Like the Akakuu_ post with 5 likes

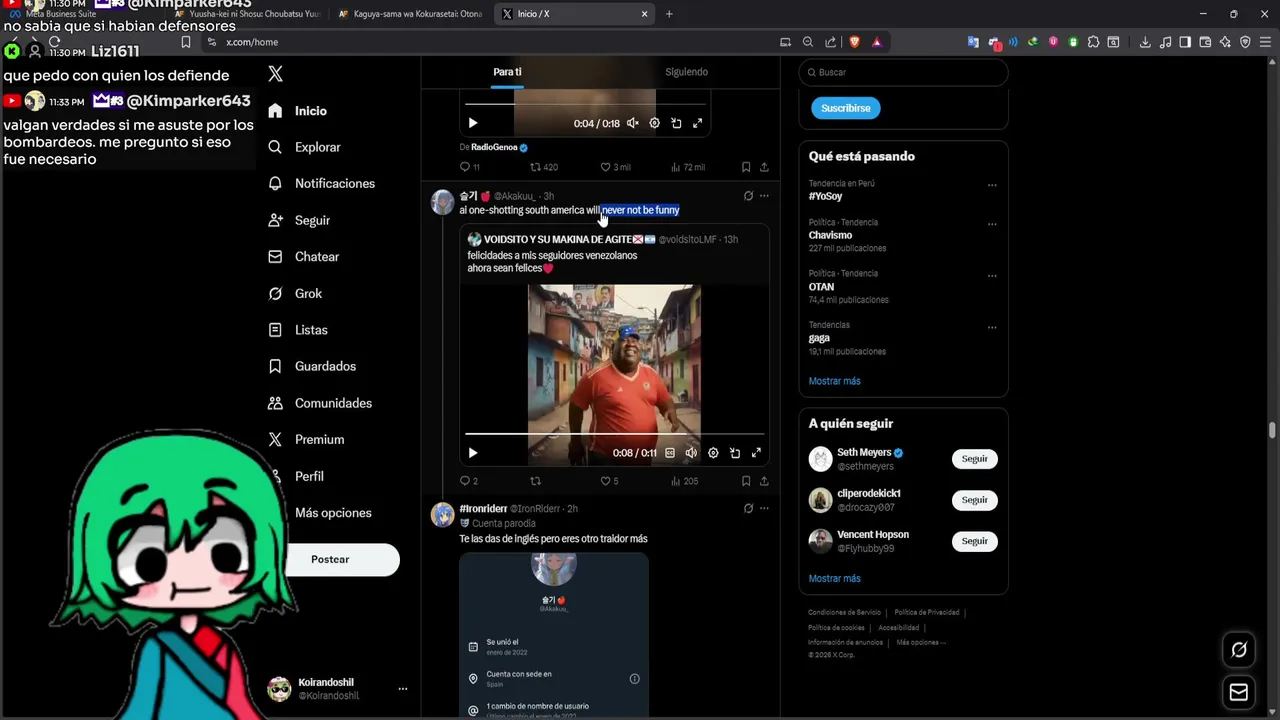tap(609, 481)
